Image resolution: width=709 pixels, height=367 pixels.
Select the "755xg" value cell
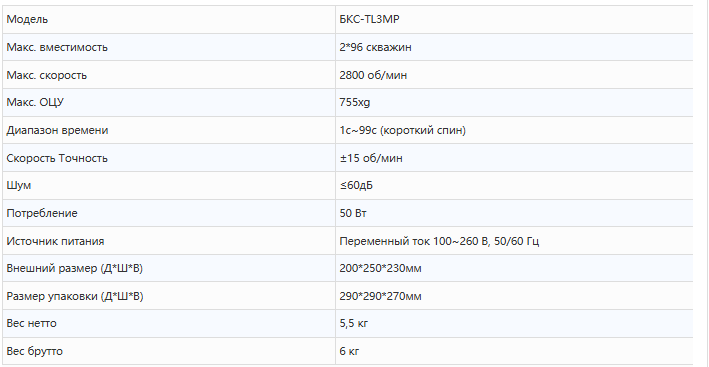(x=514, y=103)
